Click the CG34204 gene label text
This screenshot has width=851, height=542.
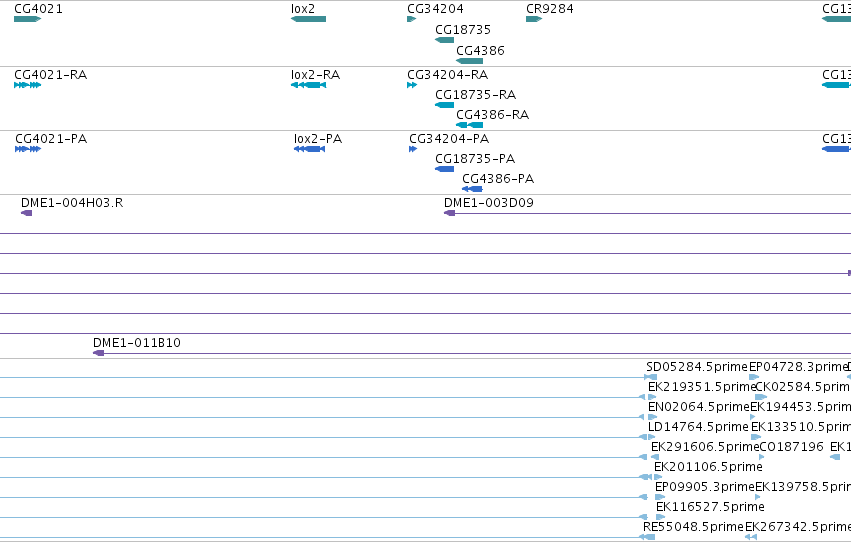[x=435, y=9]
